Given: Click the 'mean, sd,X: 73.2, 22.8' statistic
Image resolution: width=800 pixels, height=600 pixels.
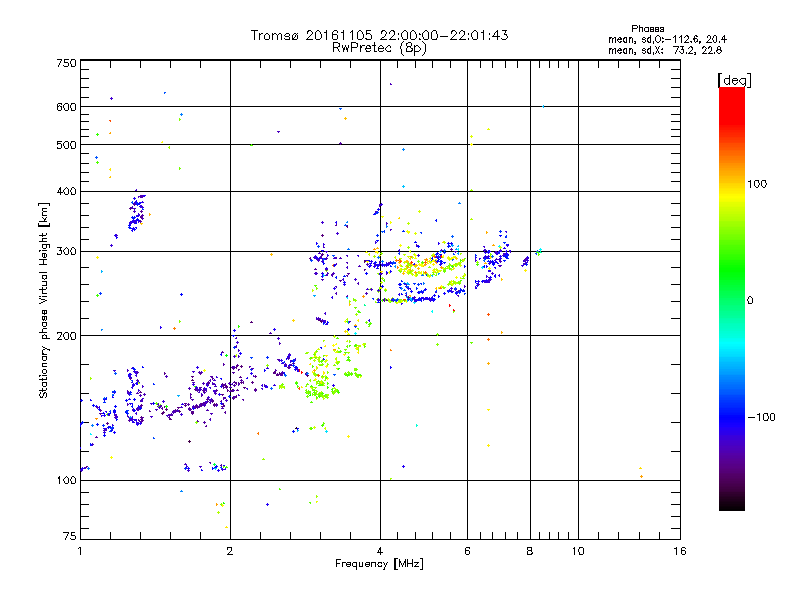Looking at the screenshot, I should point(665,50).
